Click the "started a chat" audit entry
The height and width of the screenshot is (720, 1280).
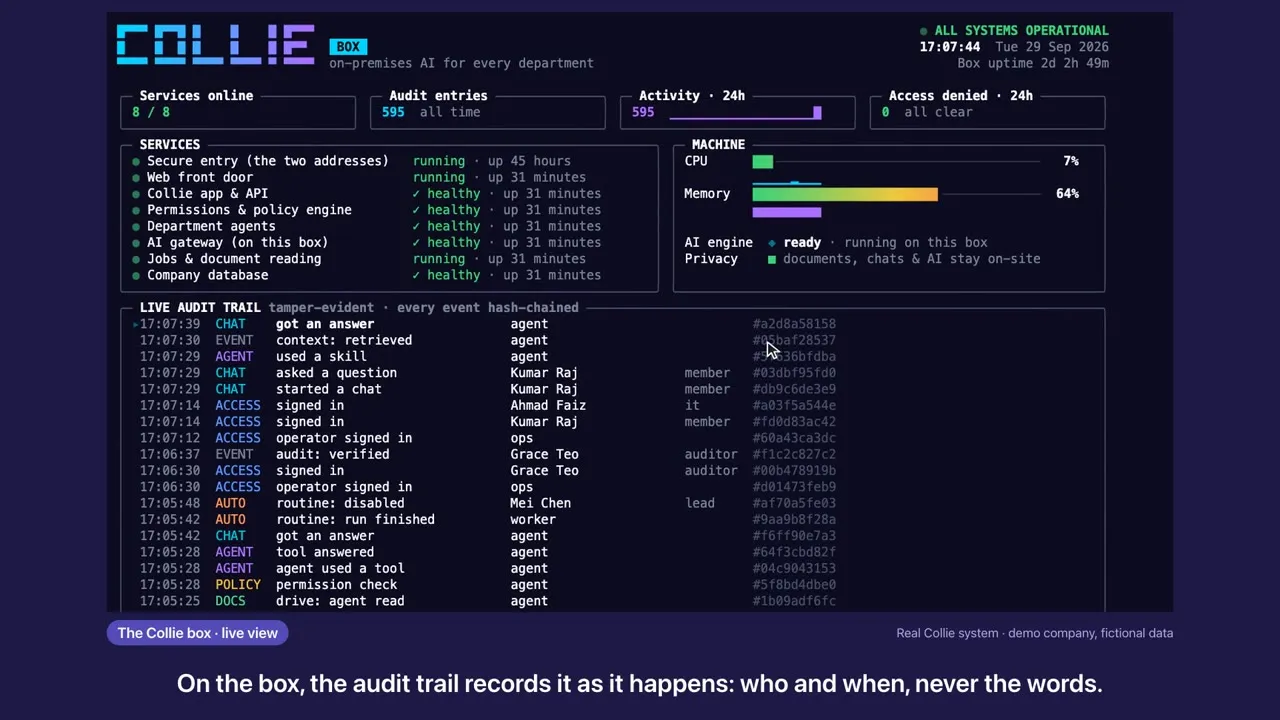[x=328, y=389]
